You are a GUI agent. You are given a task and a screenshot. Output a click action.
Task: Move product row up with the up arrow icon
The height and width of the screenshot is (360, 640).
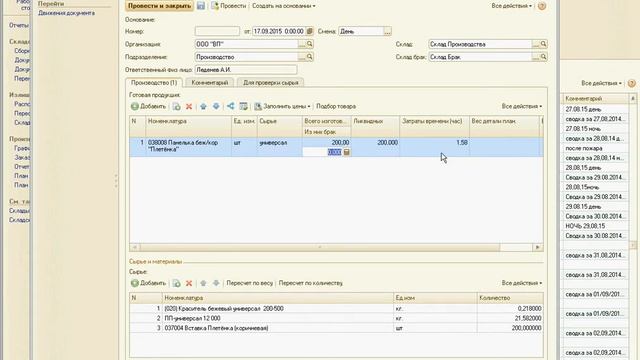[x=203, y=106]
